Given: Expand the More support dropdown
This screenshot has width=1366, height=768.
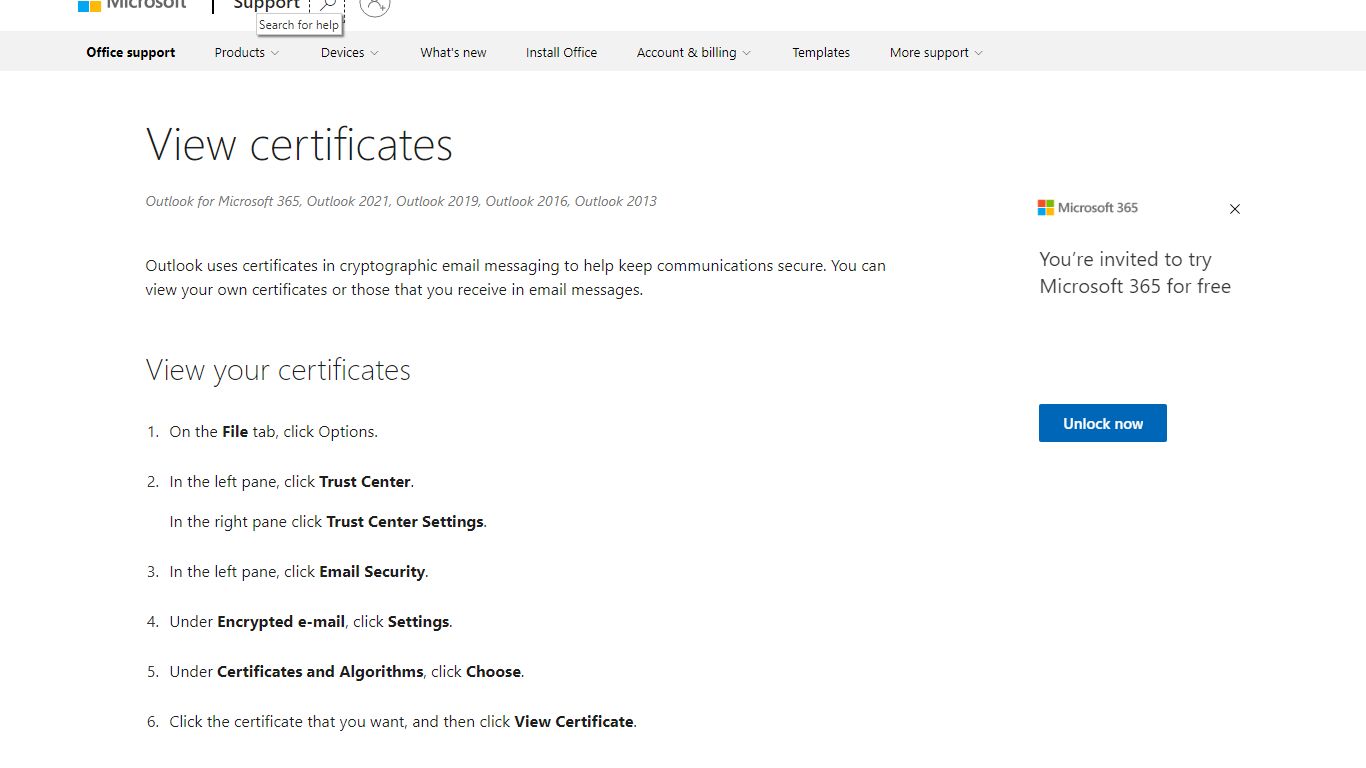Looking at the screenshot, I should (x=936, y=52).
